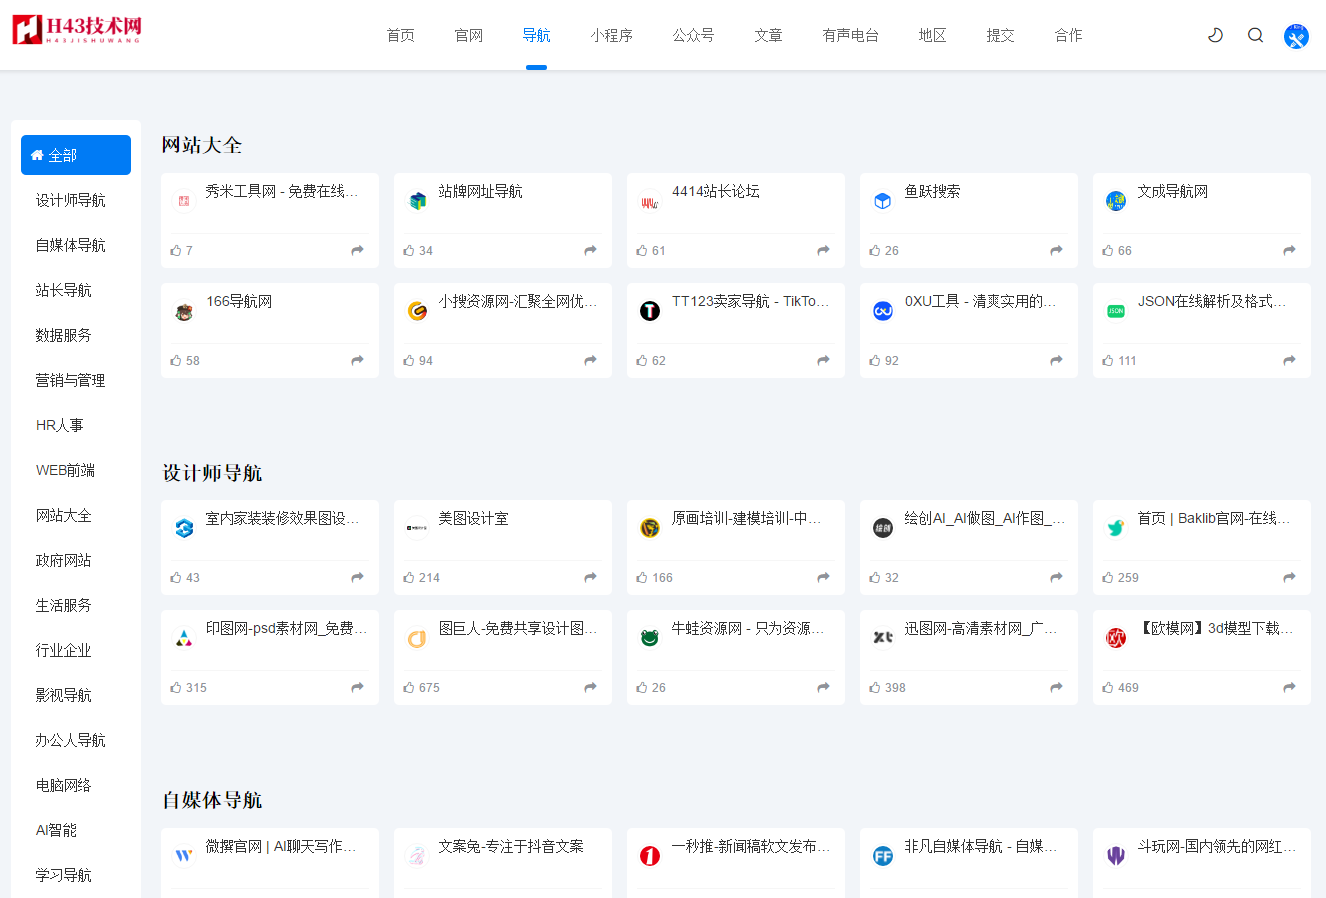The height and width of the screenshot is (898, 1326).
Task: Open search with the magnifier icon
Action: click(x=1255, y=35)
